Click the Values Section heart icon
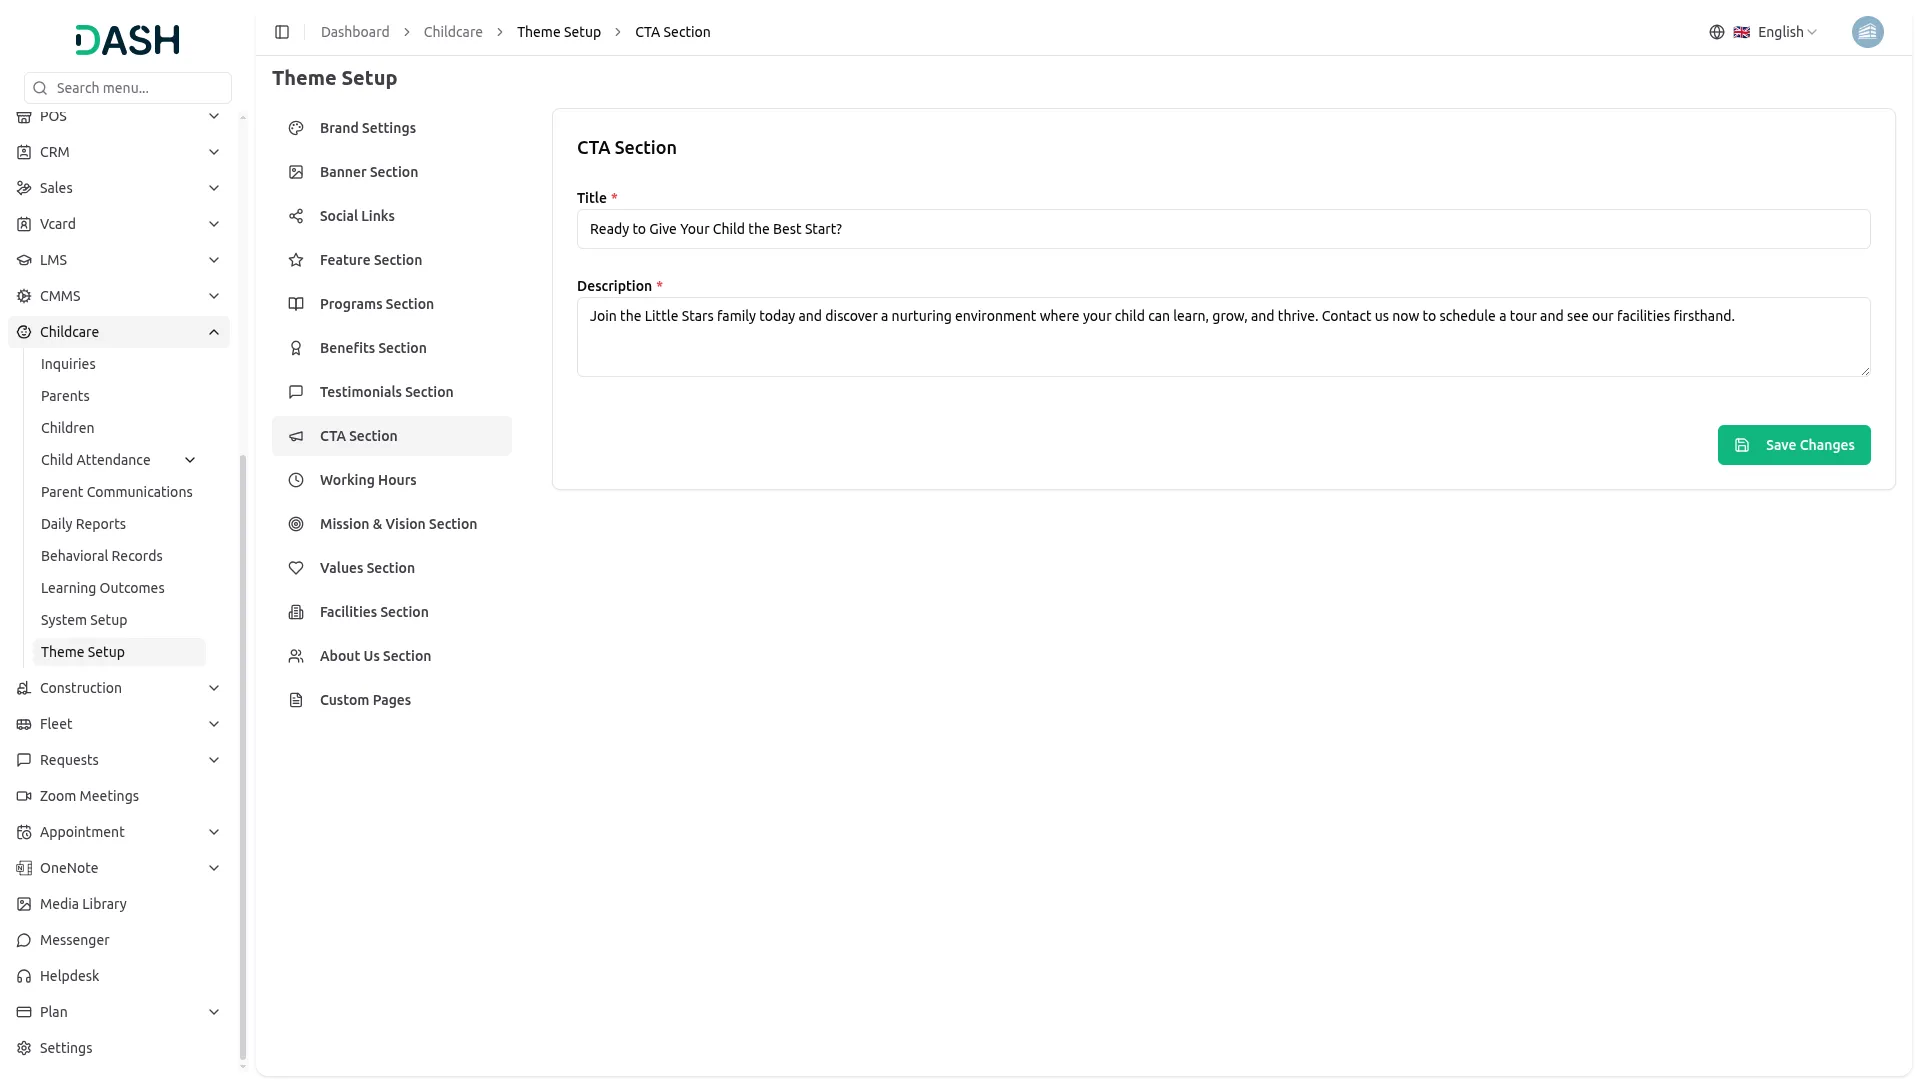 (296, 568)
